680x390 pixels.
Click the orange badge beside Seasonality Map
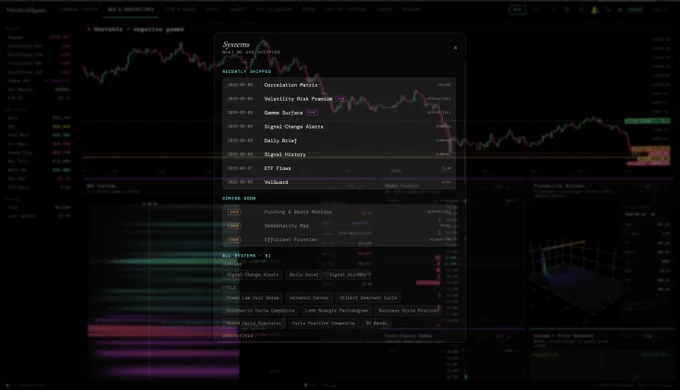(234, 226)
